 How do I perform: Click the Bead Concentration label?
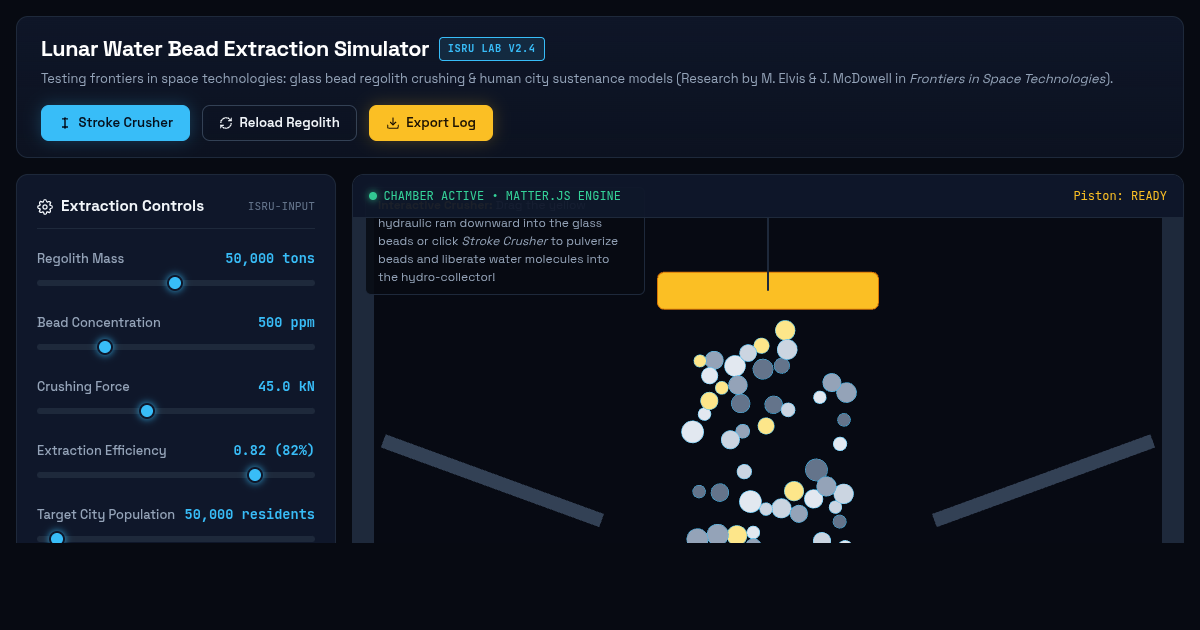coord(99,322)
